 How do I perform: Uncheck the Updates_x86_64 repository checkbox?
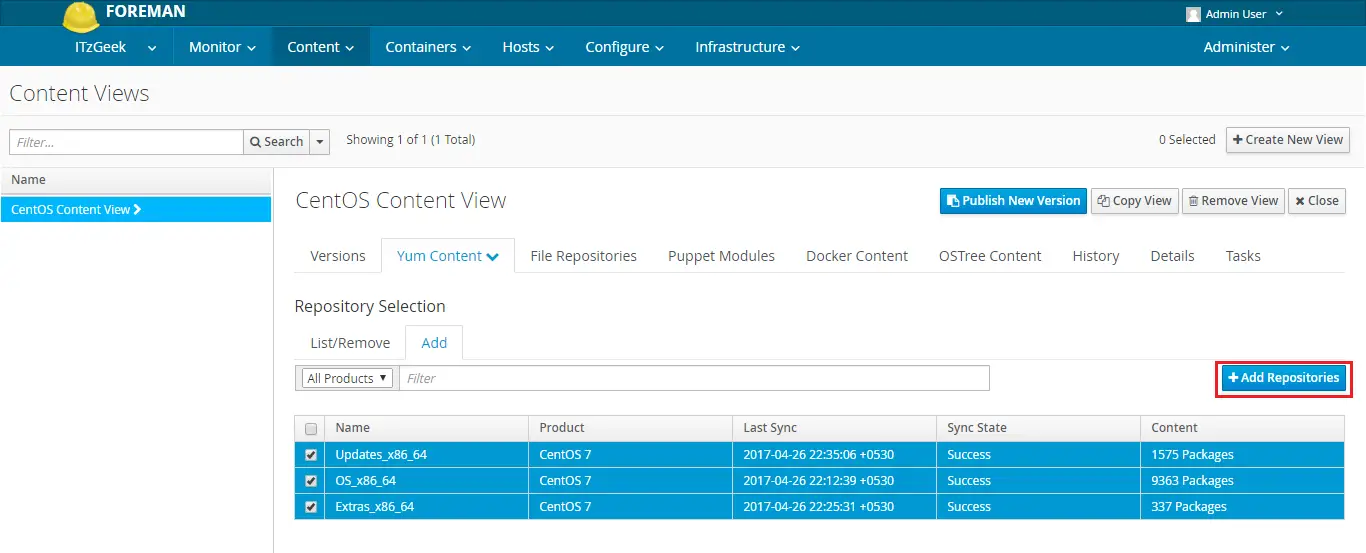pos(311,455)
